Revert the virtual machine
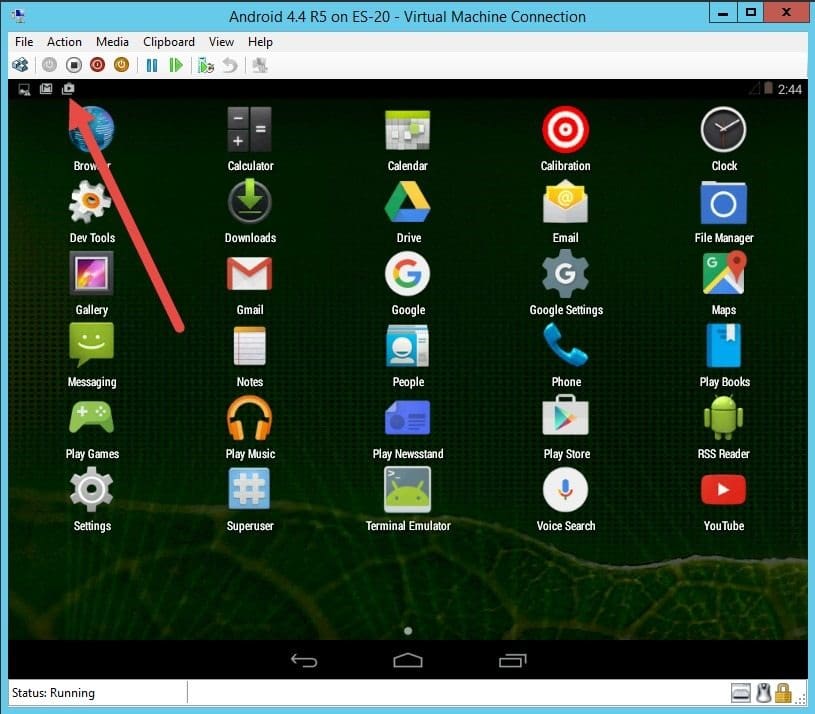 tap(230, 65)
